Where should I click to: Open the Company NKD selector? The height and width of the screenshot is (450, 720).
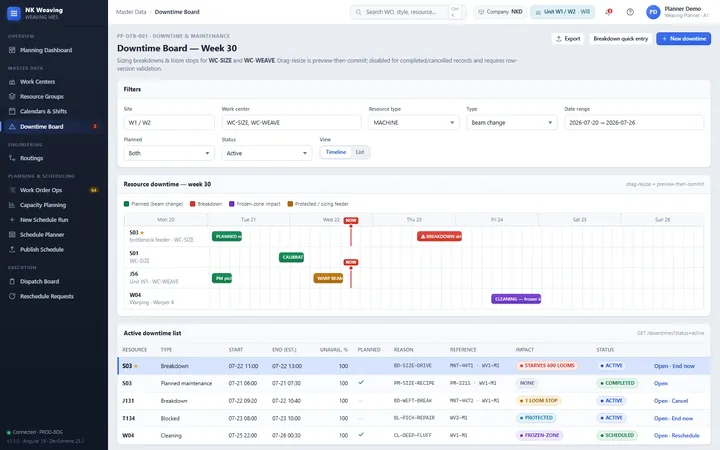[500, 12]
